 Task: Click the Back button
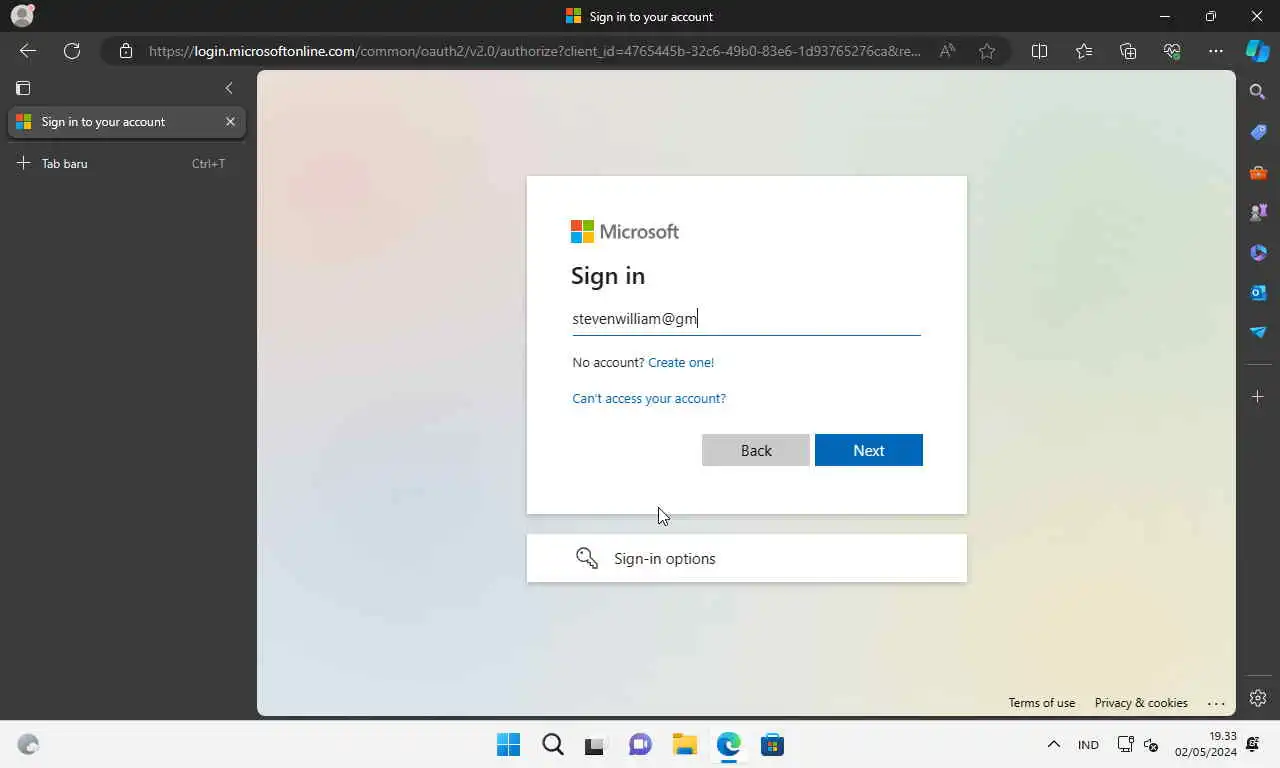[756, 450]
